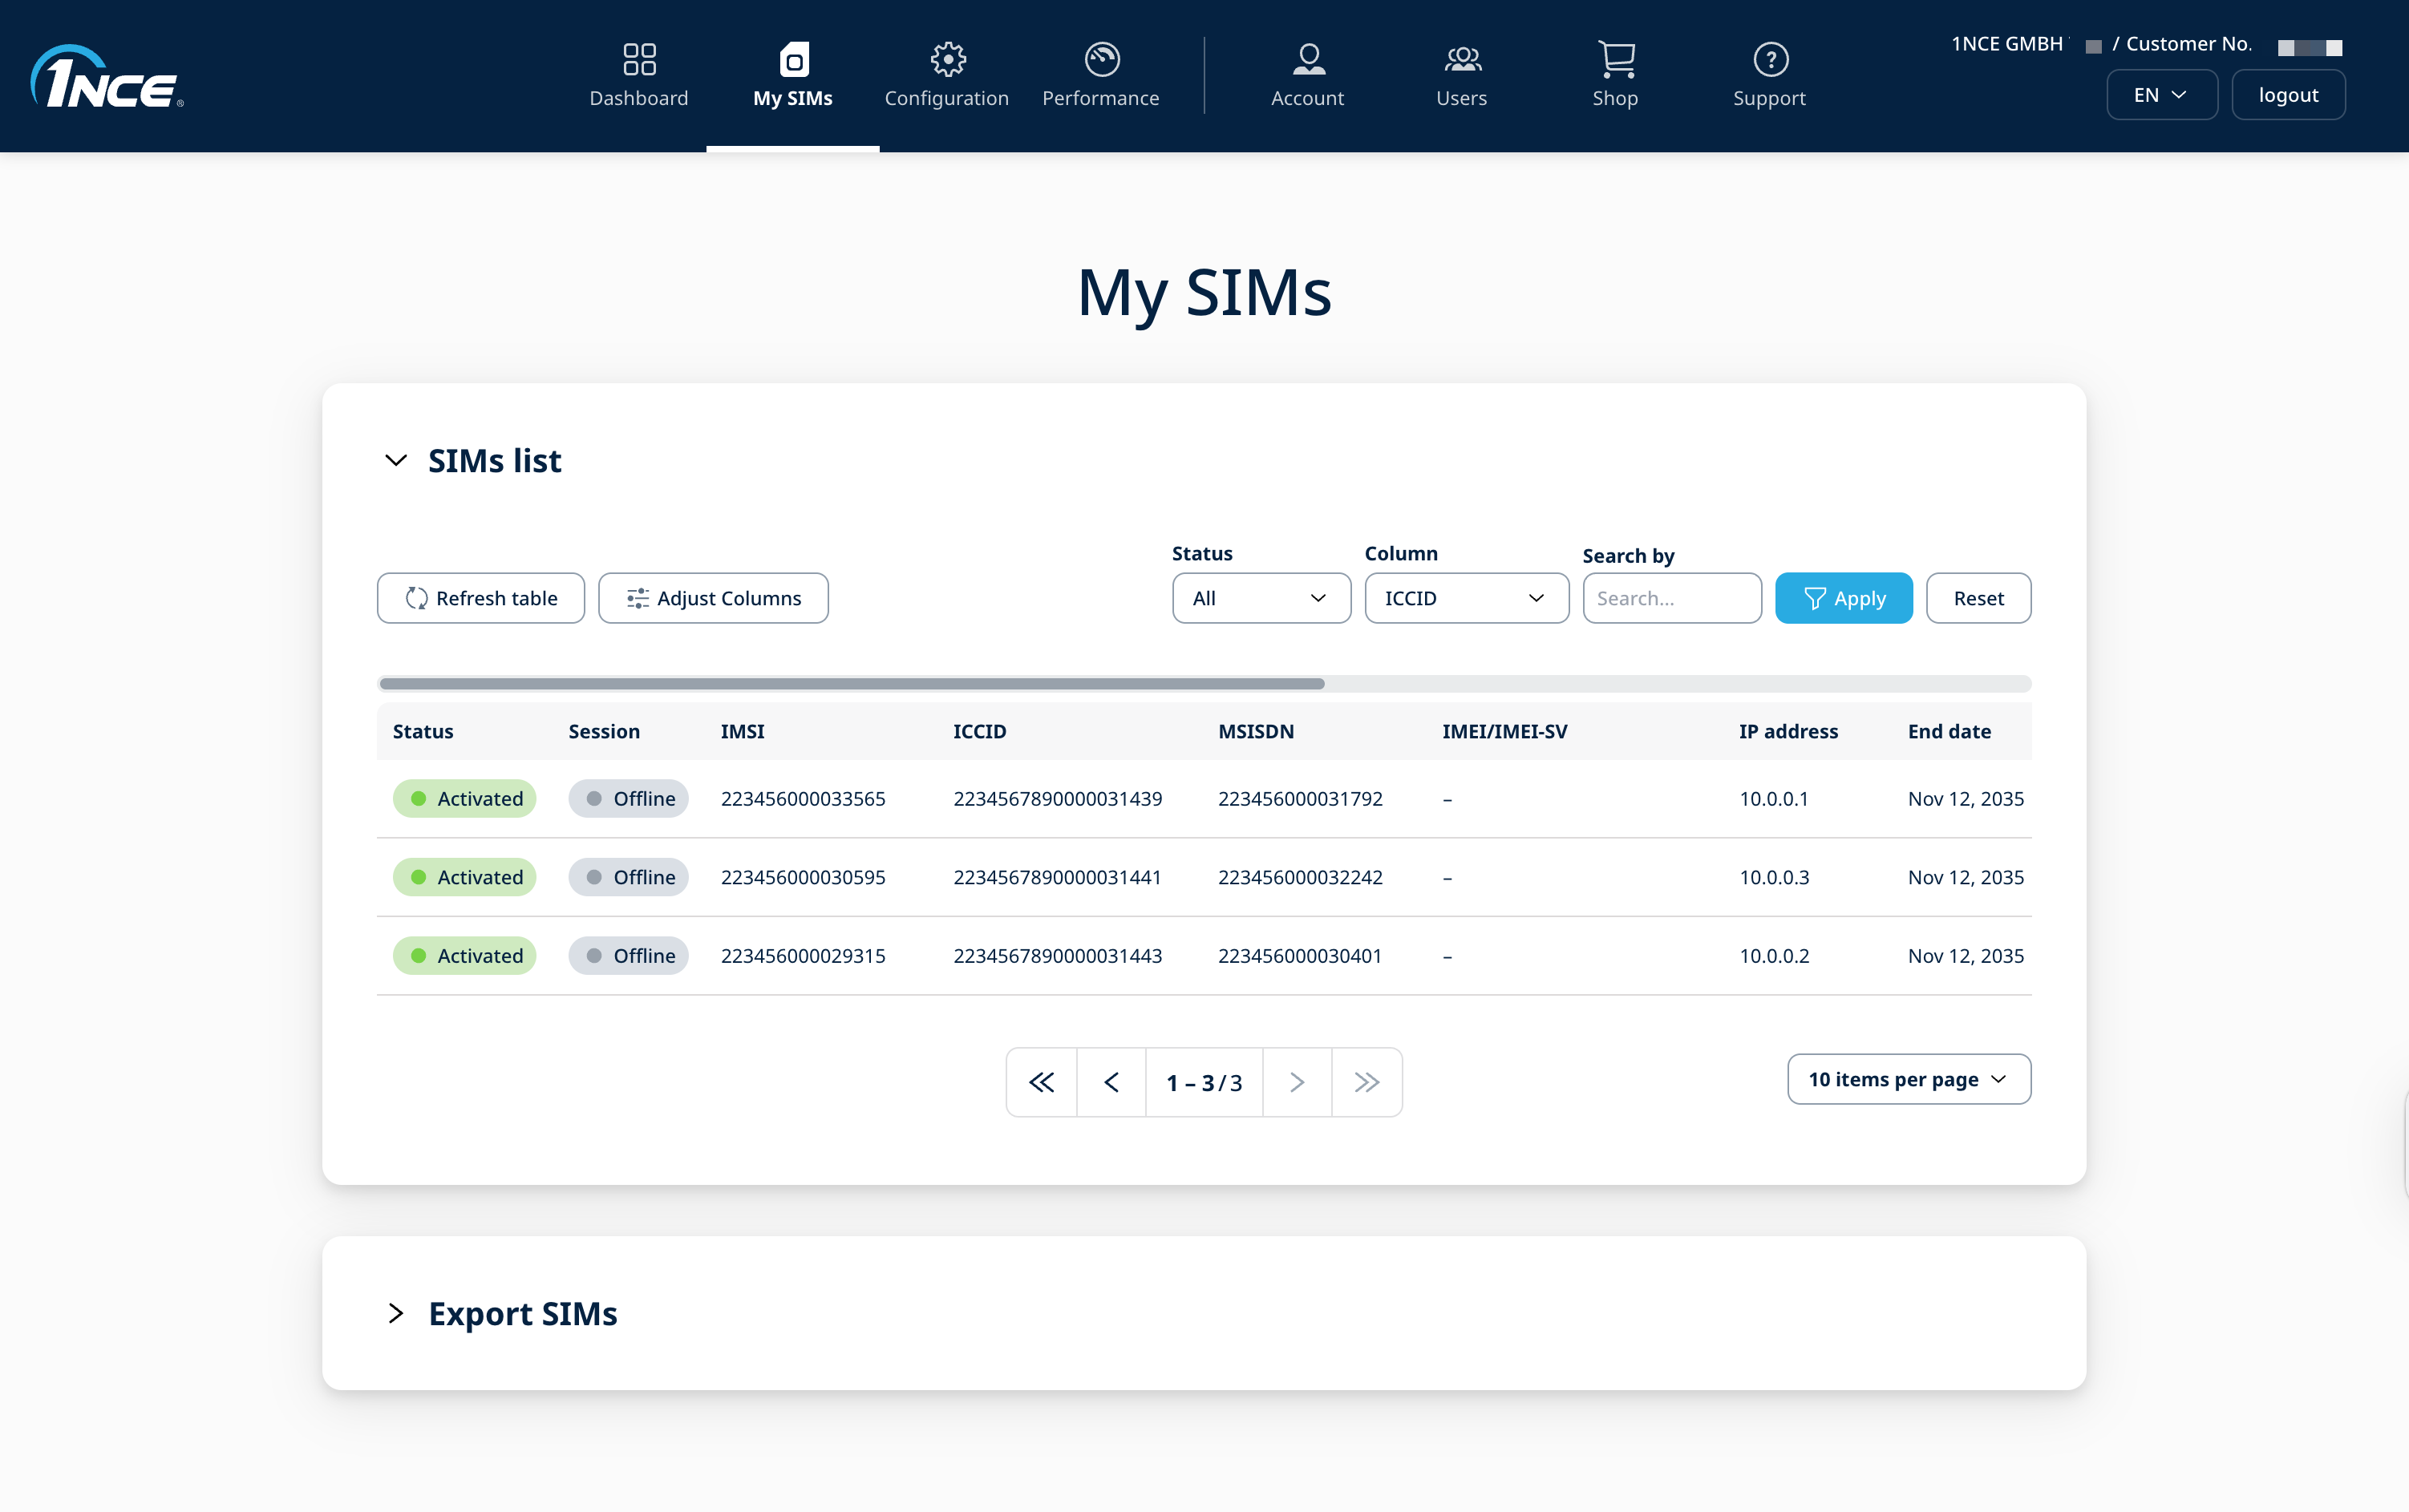Viewport: 2409px width, 1512px height.
Task: Switch to the My SIMs tab
Action: click(x=792, y=75)
